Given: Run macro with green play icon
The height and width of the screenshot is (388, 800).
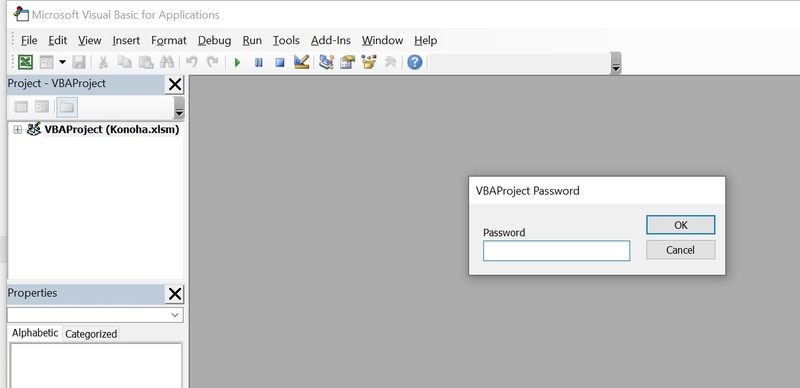Looking at the screenshot, I should [x=237, y=63].
